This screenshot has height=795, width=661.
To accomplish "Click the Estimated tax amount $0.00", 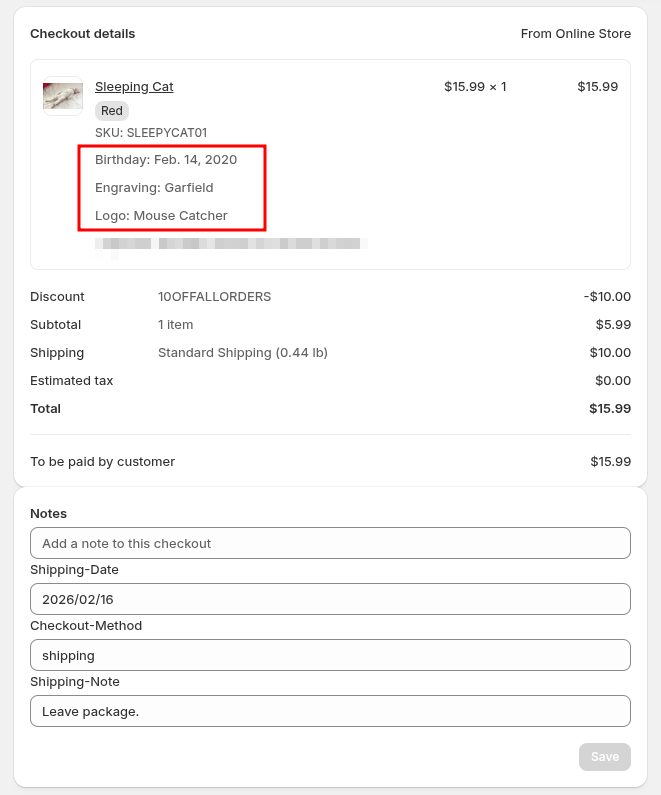I will click(612, 381).
